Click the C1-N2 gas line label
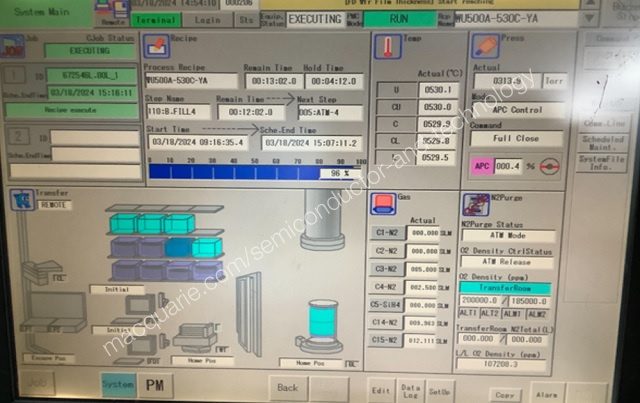This screenshot has width=640, height=403. [x=385, y=233]
